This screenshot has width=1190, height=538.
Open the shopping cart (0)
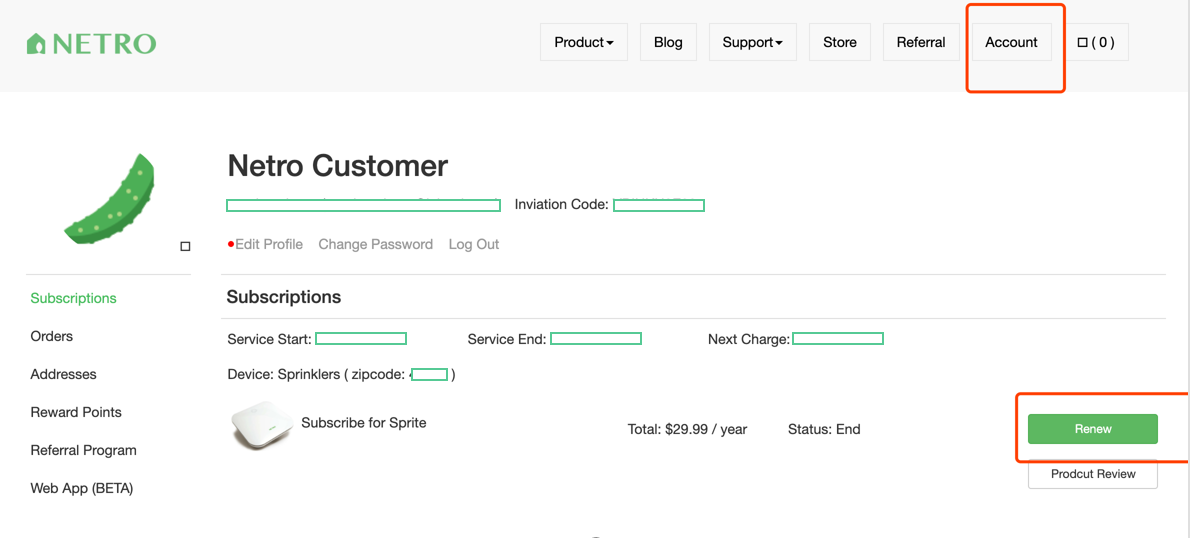tap(1096, 42)
